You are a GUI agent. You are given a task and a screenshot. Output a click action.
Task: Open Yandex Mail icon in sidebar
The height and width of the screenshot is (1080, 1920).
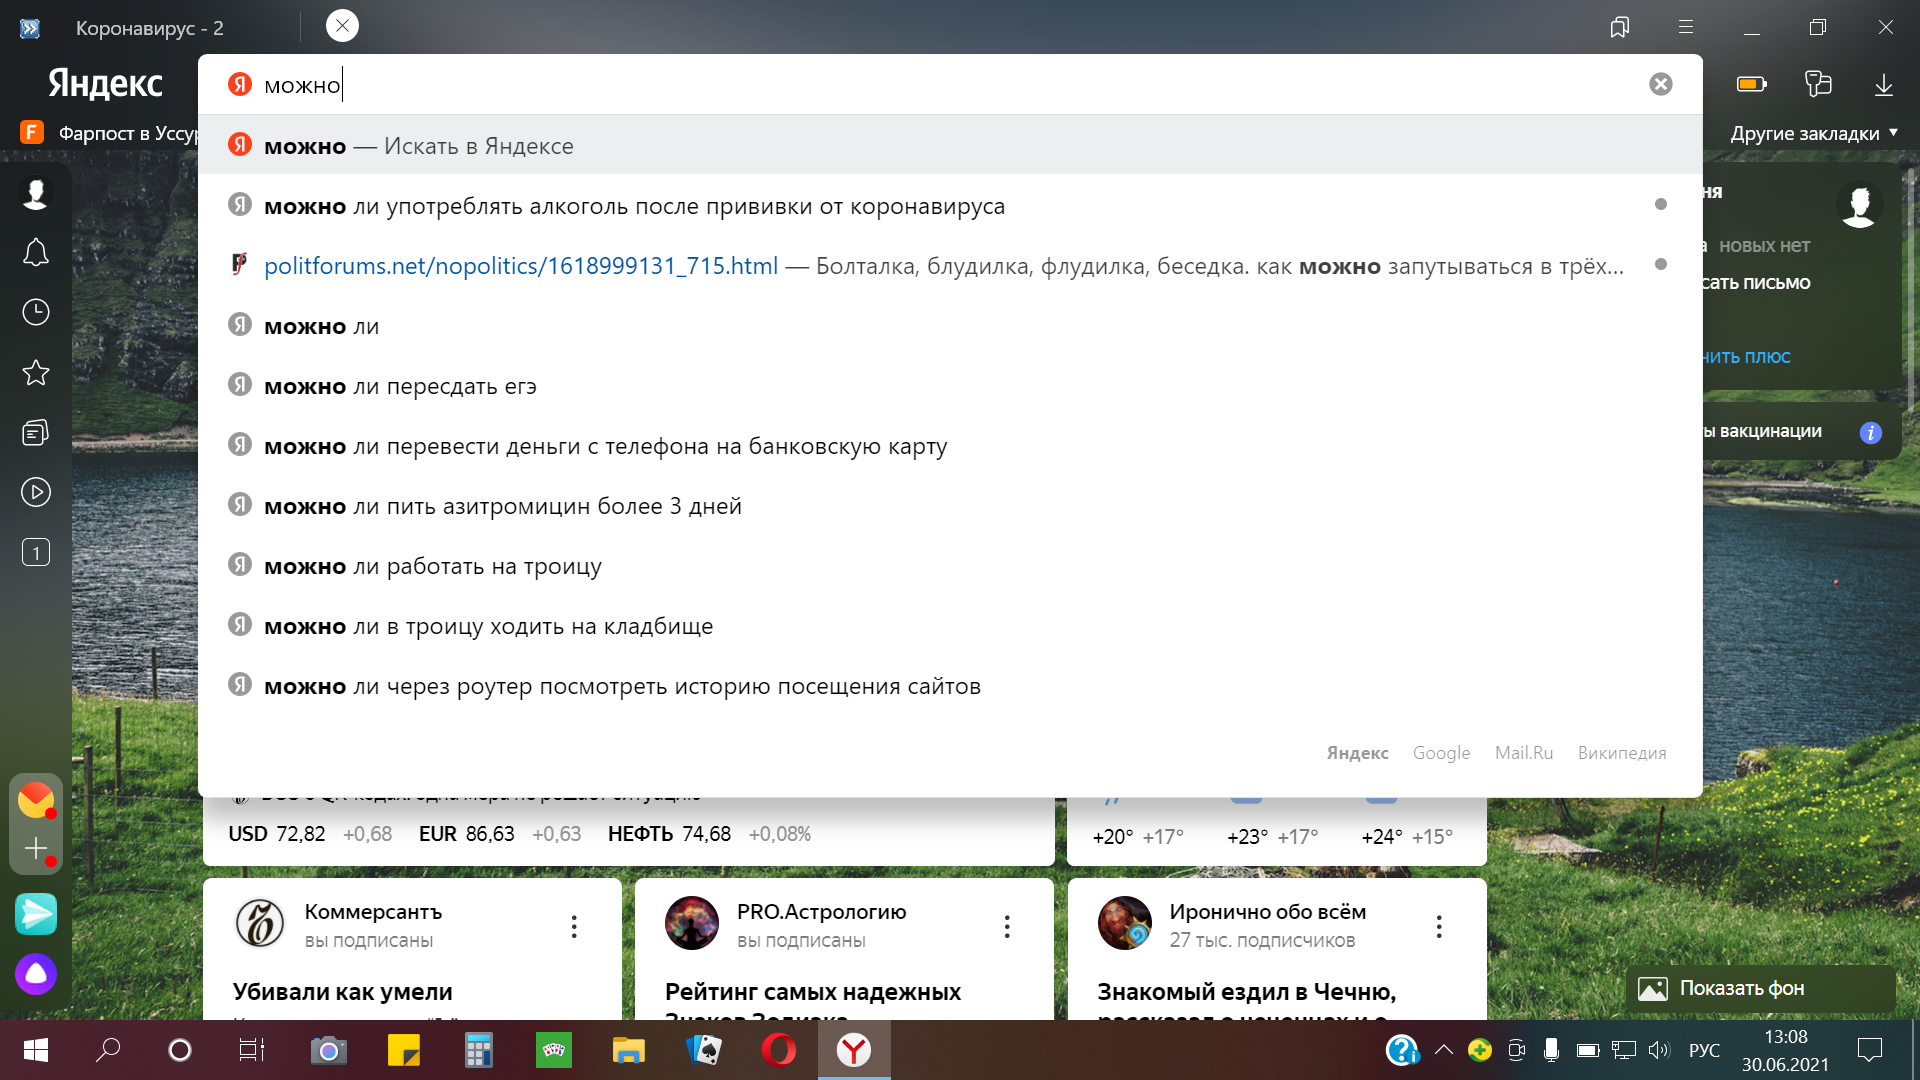(36, 799)
